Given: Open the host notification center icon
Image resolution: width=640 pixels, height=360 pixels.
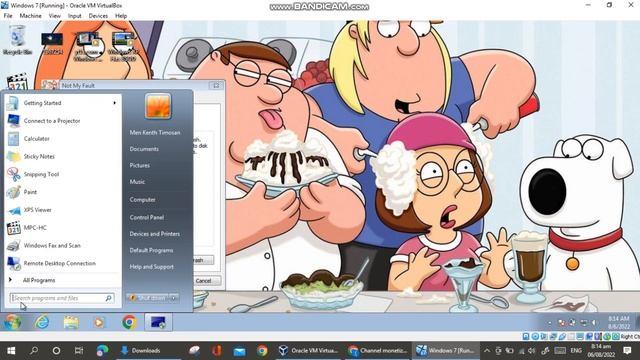Looking at the screenshot, I should coord(628,351).
